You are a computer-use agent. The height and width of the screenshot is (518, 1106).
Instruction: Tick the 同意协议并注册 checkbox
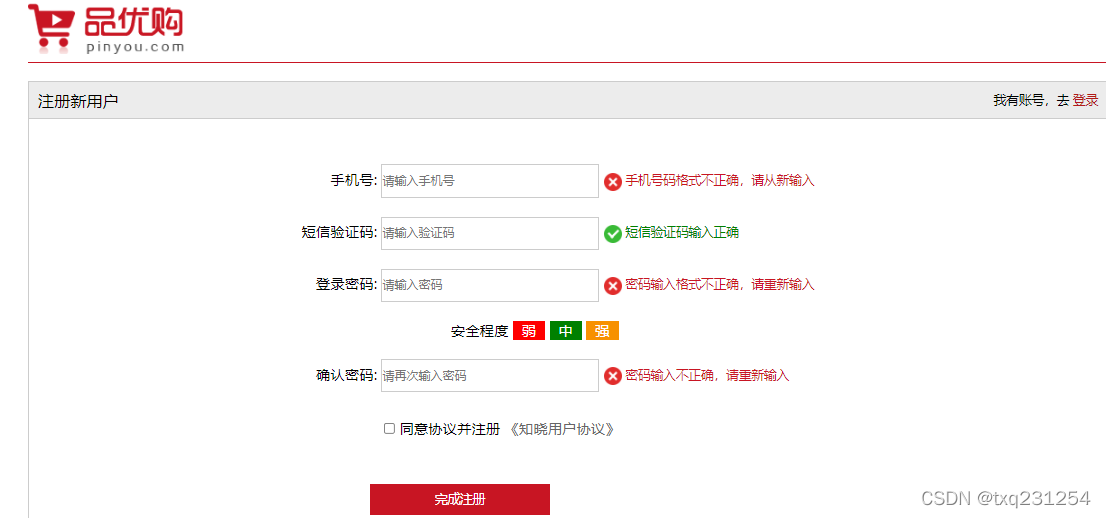(x=389, y=428)
